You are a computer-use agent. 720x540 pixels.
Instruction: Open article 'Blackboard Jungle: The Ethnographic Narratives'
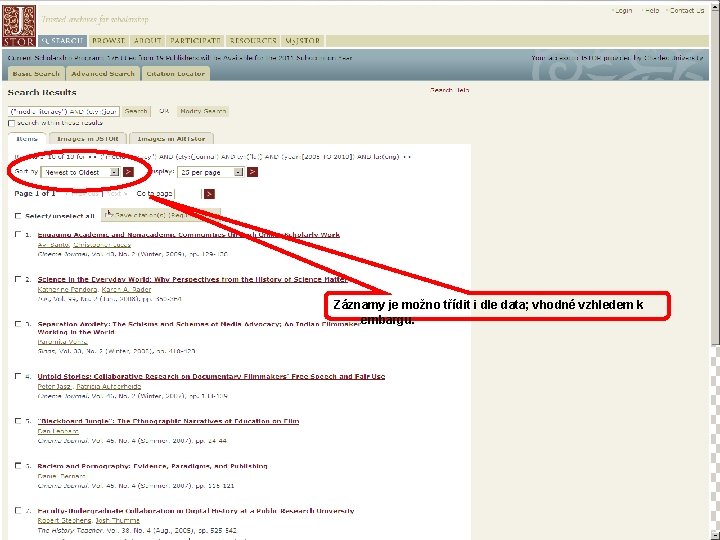[169, 421]
